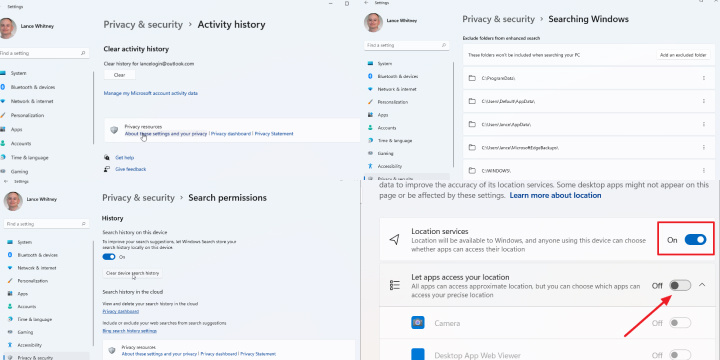Open Gaming icon in Search permissions sidebar
Viewport: 720px width, 360px height.
[x=10, y=332]
